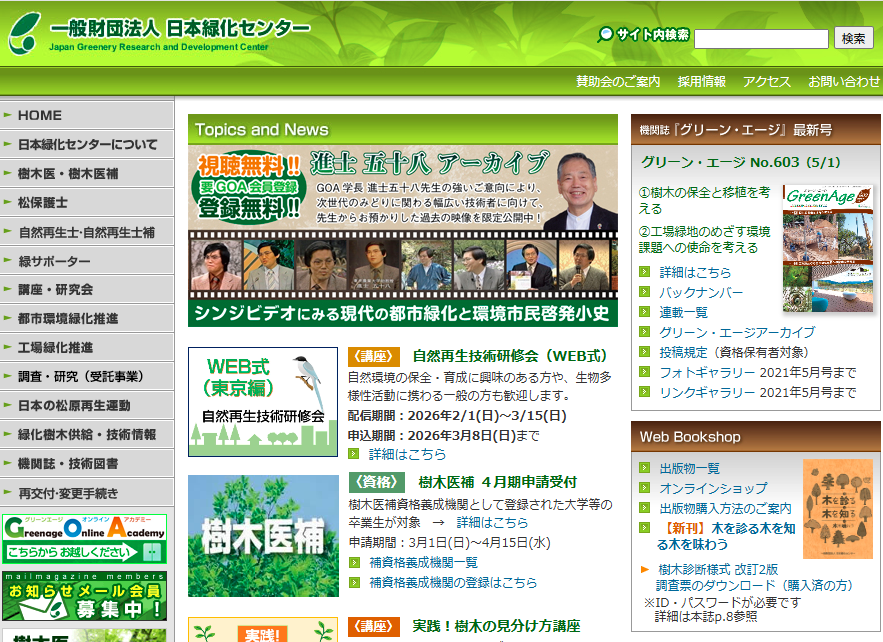Open the バックナンバー link

pos(700,292)
